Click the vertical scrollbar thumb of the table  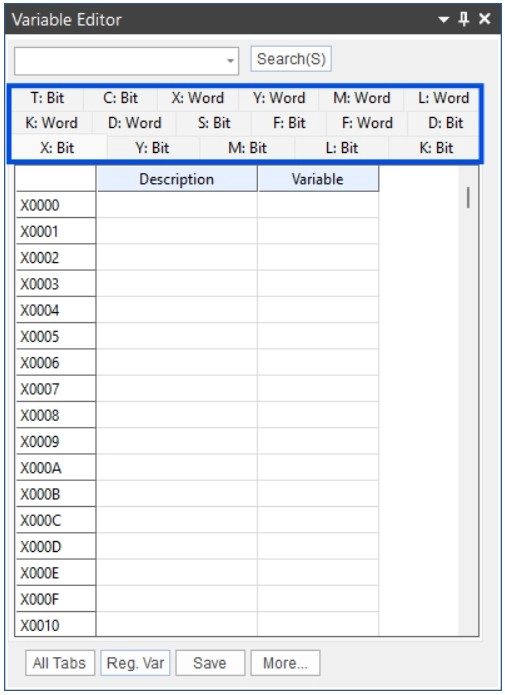[x=468, y=198]
